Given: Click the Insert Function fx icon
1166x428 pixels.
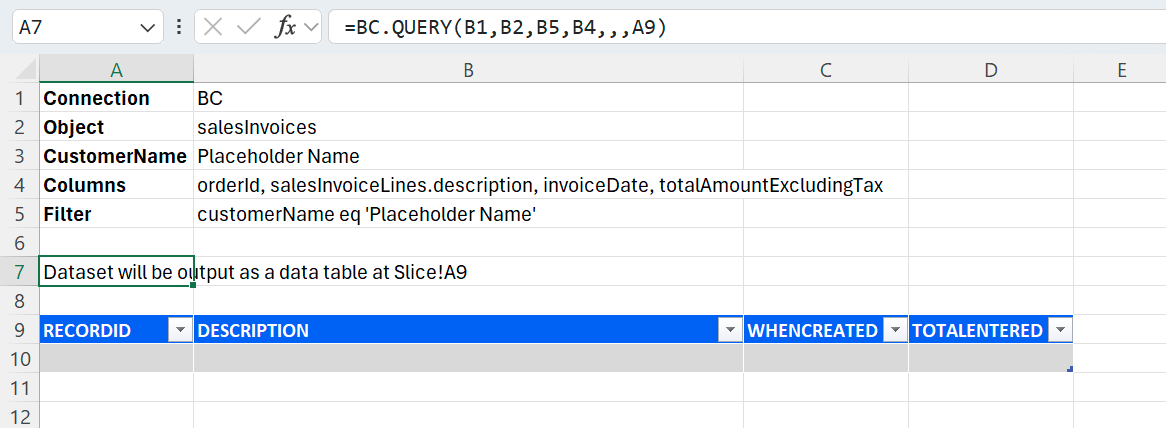Looking at the screenshot, I should pos(285,28).
